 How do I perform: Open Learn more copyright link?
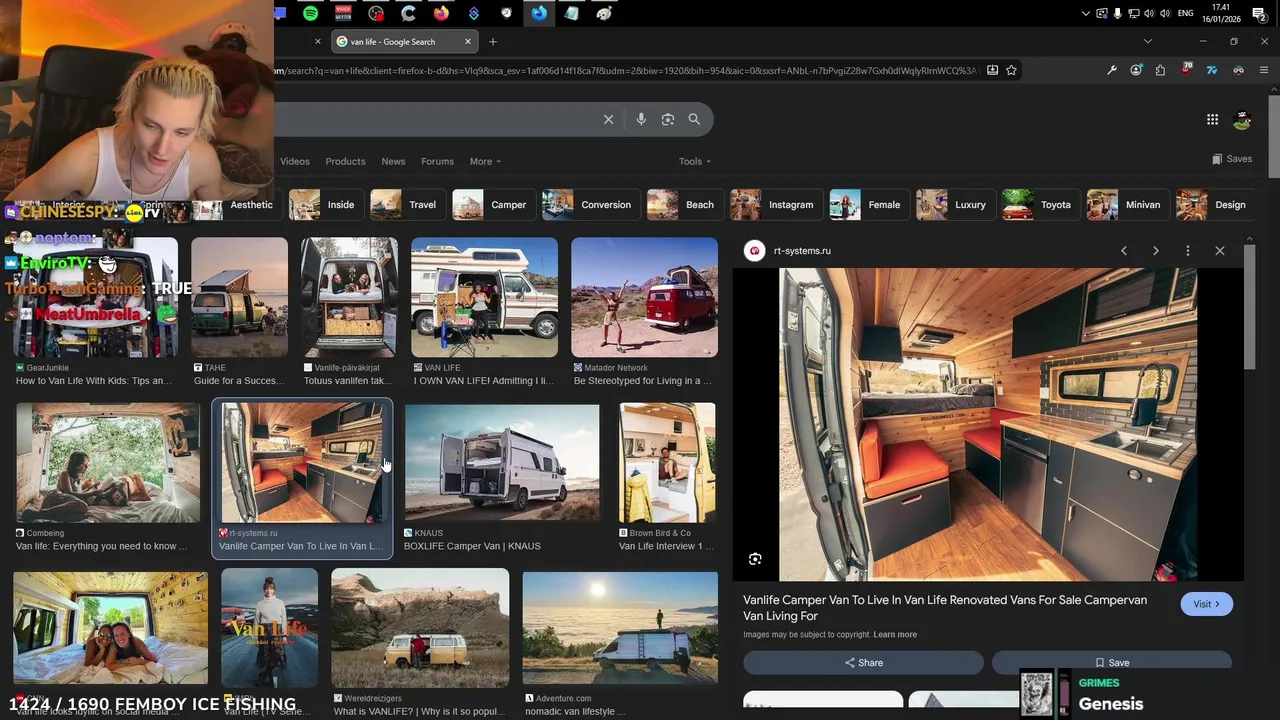coord(895,635)
